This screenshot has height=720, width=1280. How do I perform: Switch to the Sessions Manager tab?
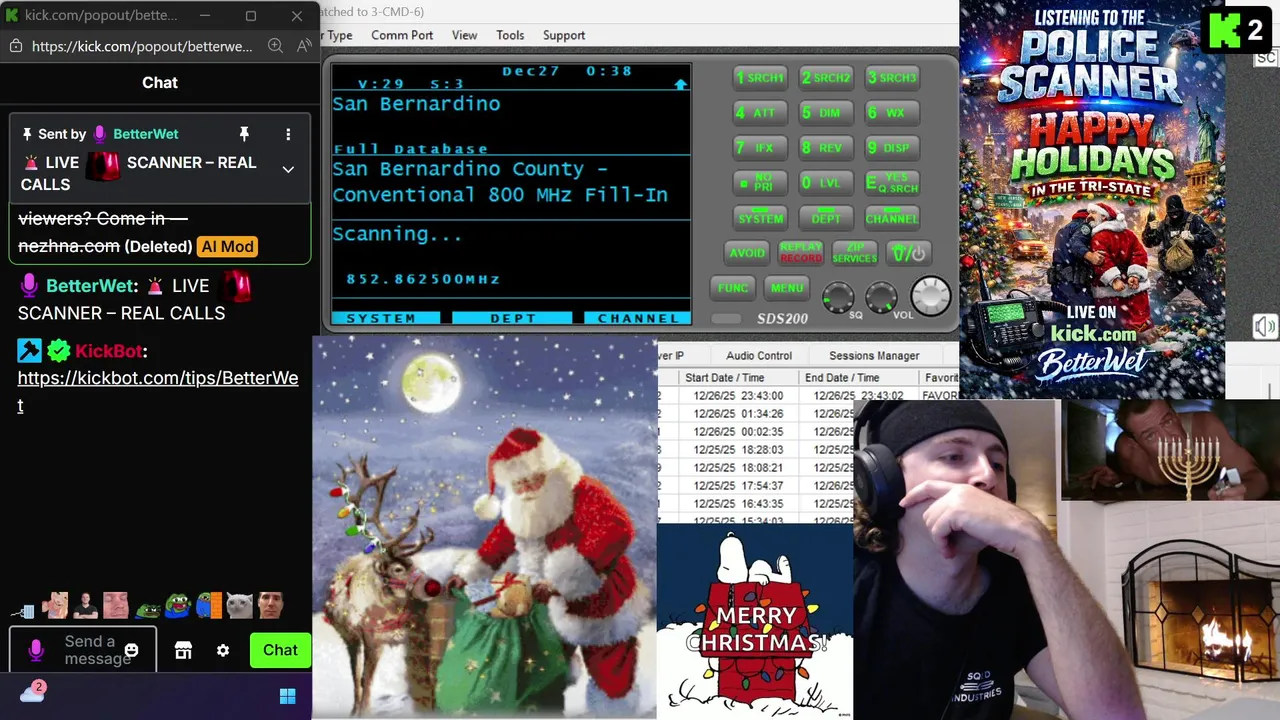tap(874, 356)
